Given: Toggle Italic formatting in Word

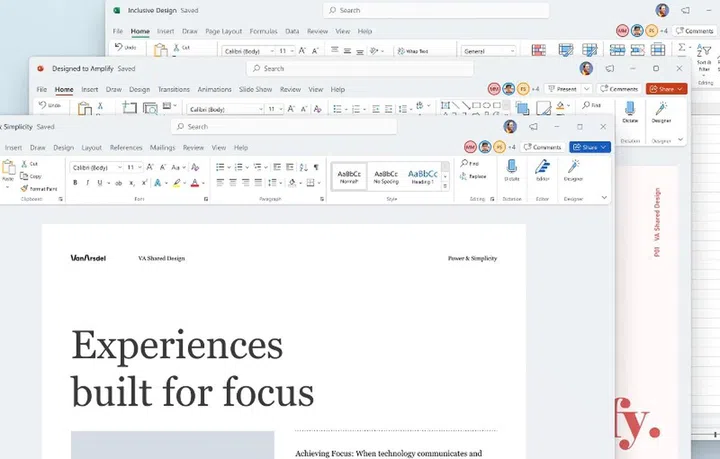Looking at the screenshot, I should pos(87,183).
